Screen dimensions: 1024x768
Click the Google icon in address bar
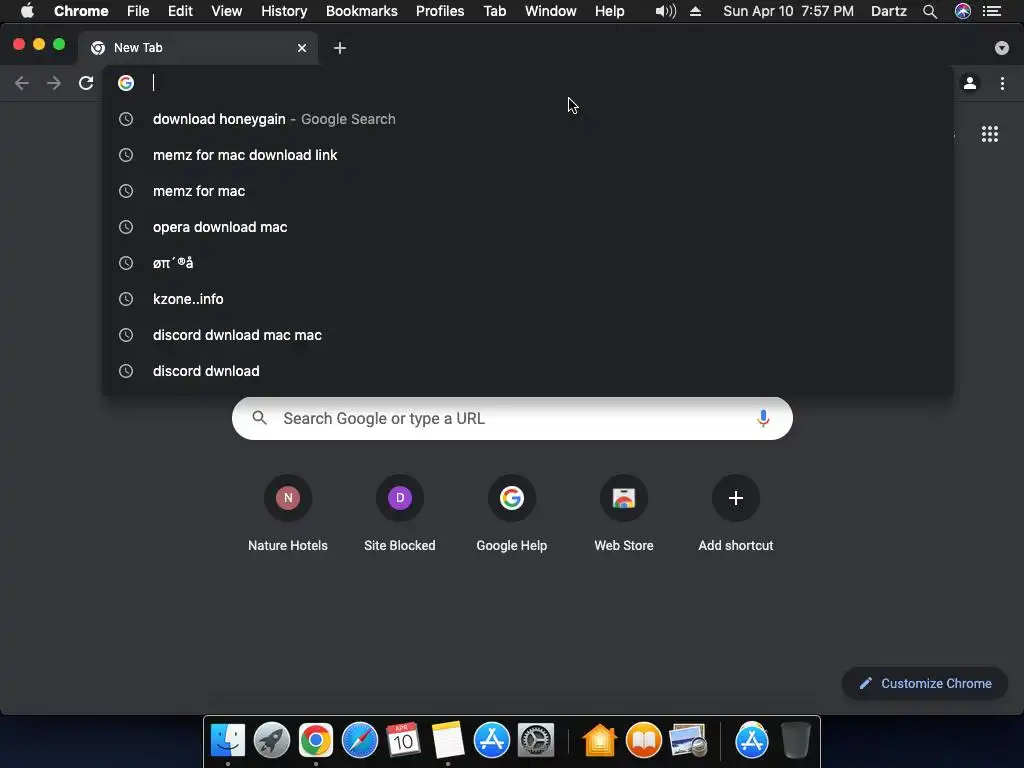[126, 83]
